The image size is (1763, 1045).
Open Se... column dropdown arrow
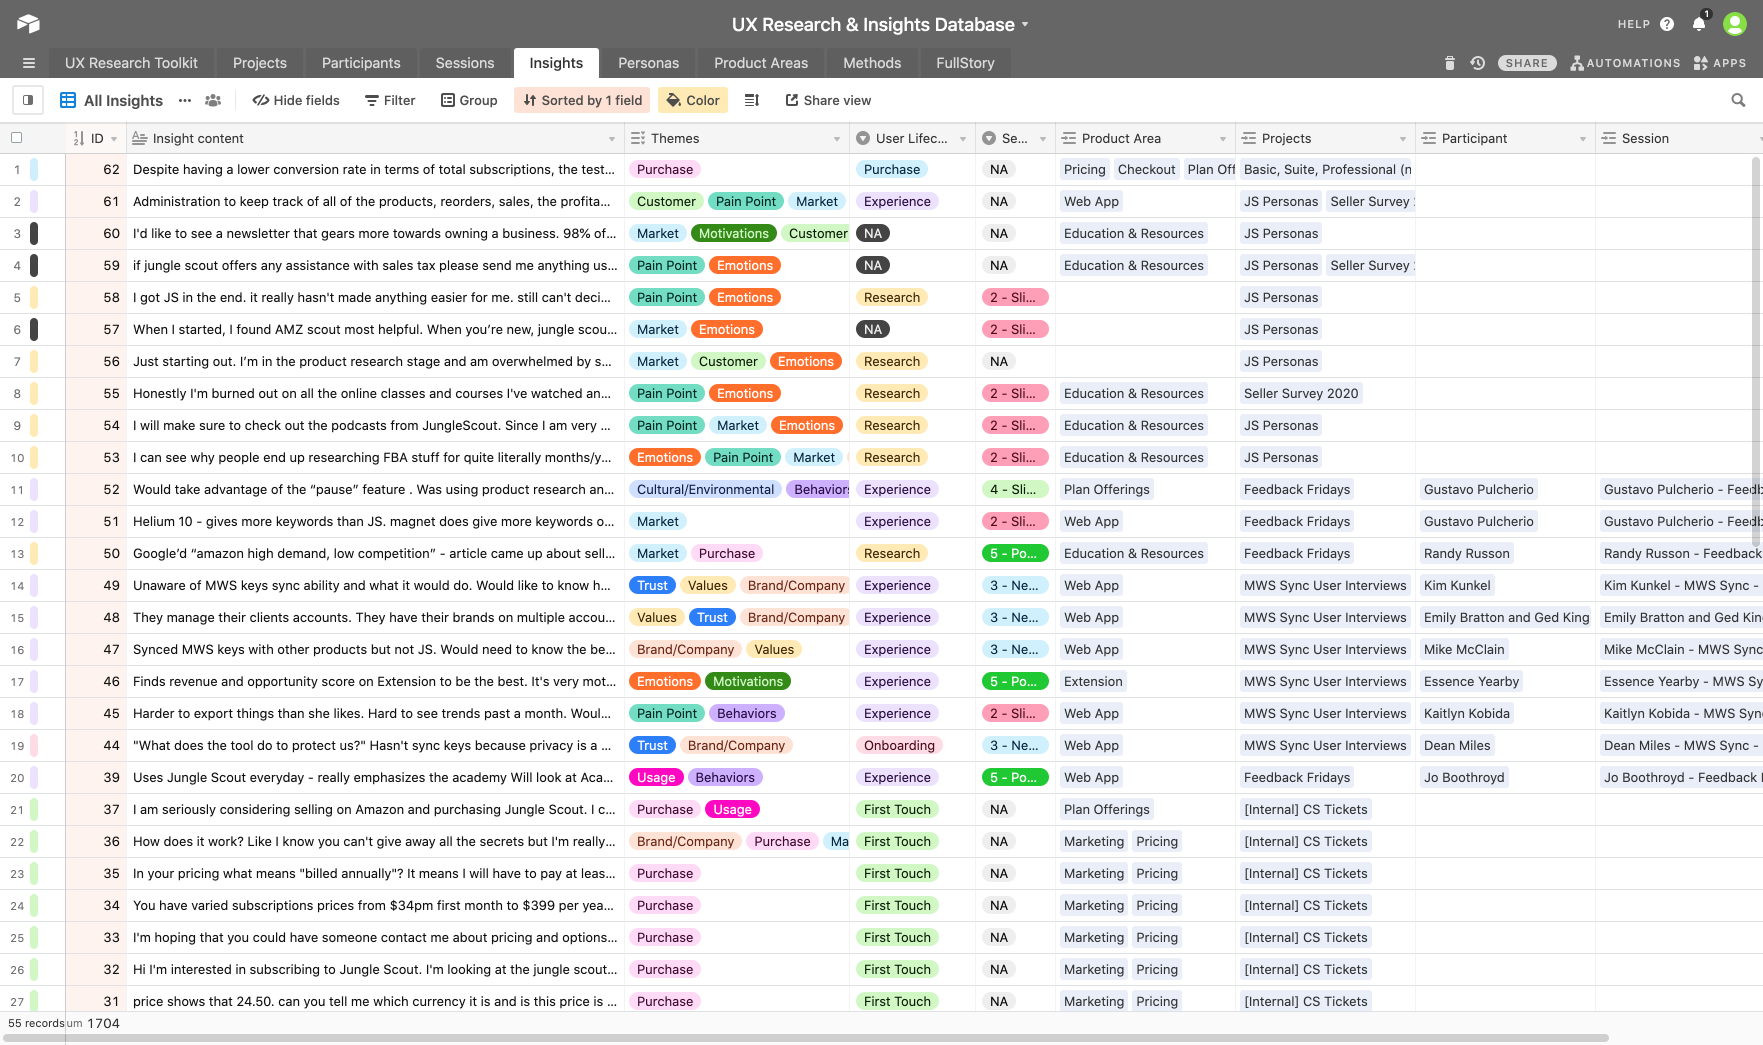(1043, 139)
